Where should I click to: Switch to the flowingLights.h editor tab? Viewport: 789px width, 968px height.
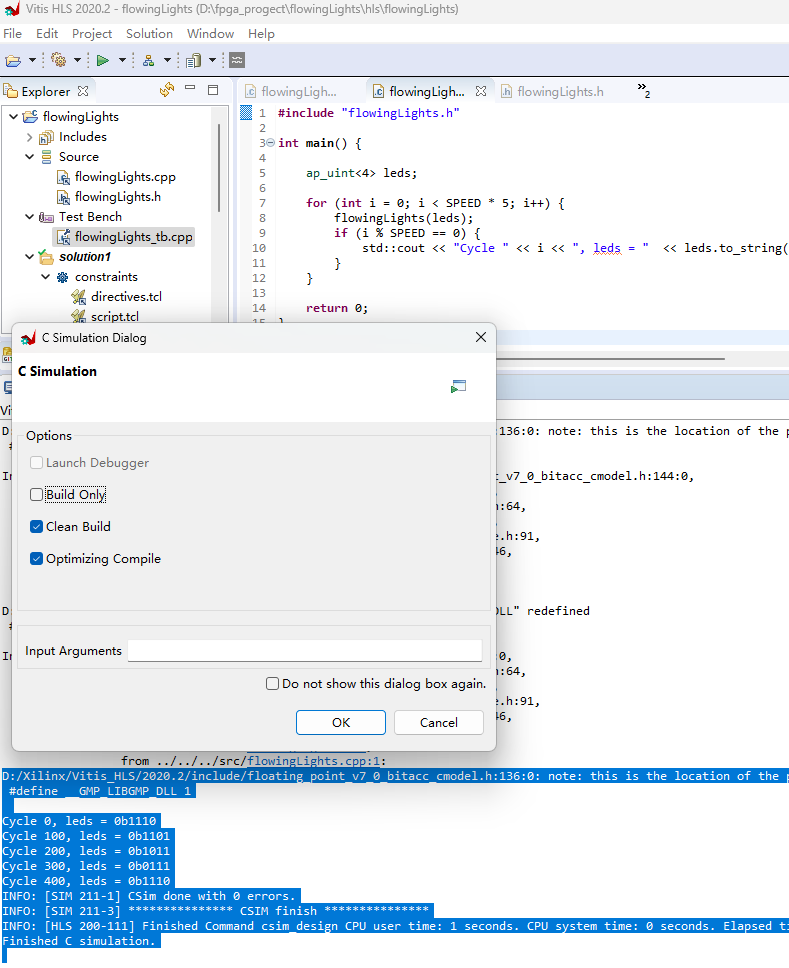(552, 91)
